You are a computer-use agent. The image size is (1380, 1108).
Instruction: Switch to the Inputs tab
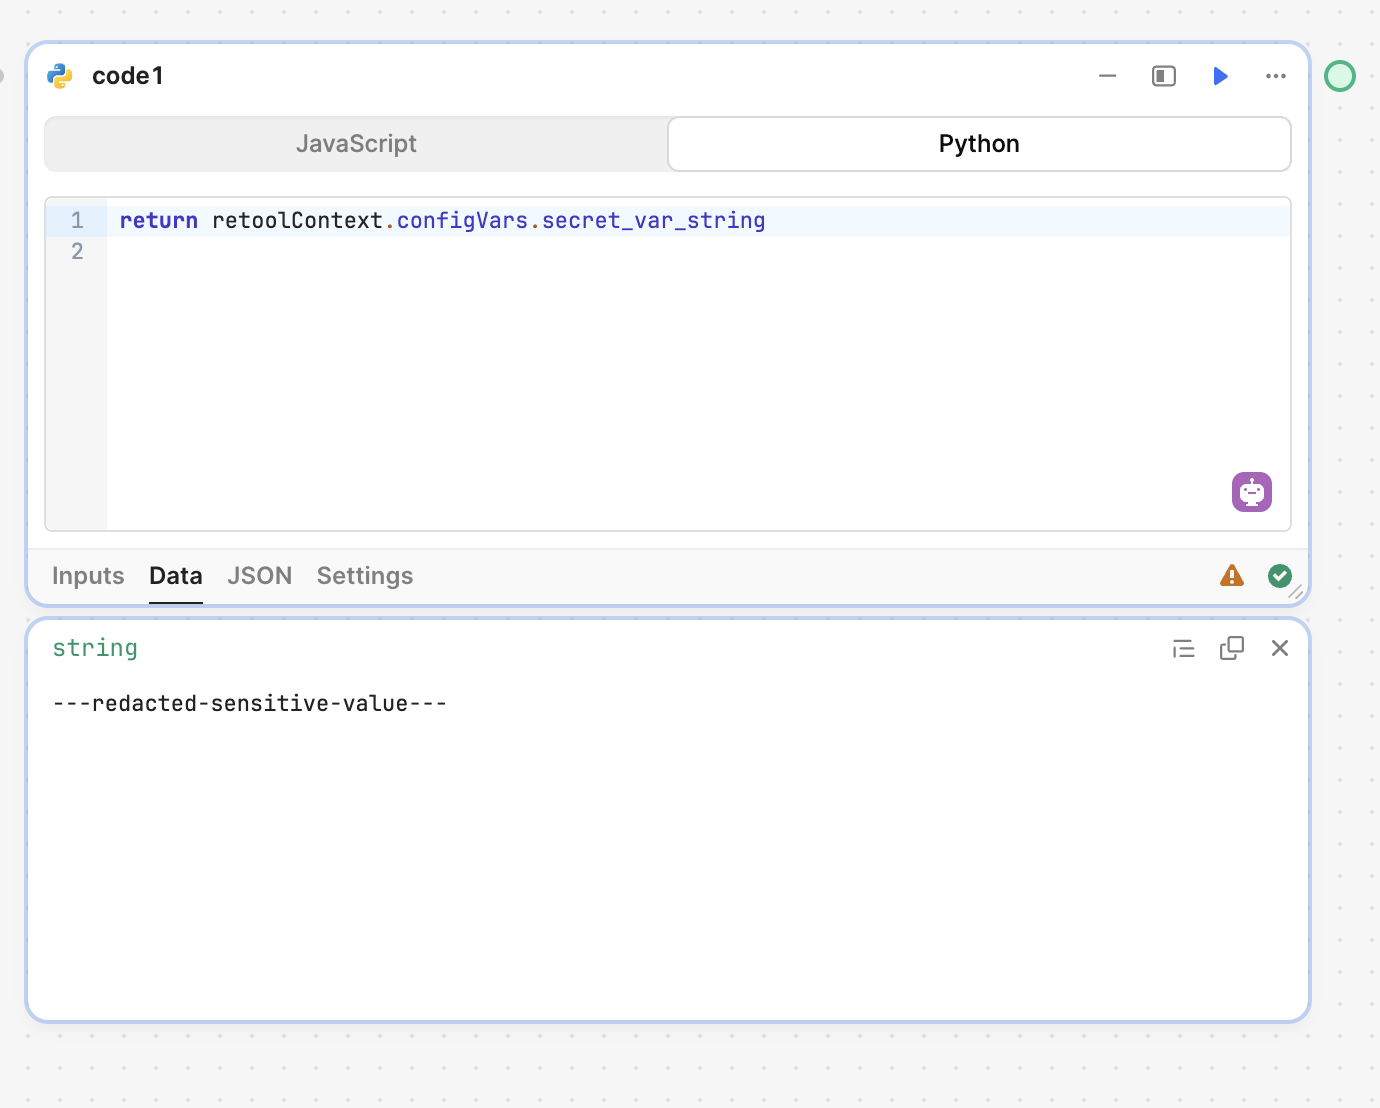[x=87, y=576]
